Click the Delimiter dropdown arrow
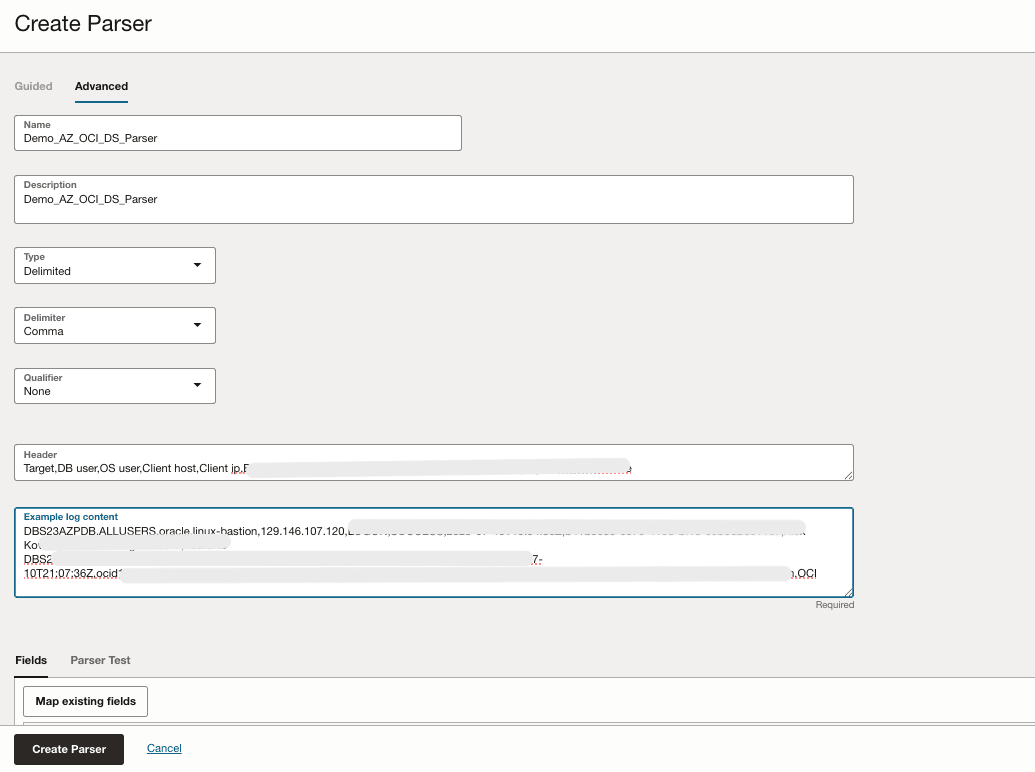 (x=197, y=325)
